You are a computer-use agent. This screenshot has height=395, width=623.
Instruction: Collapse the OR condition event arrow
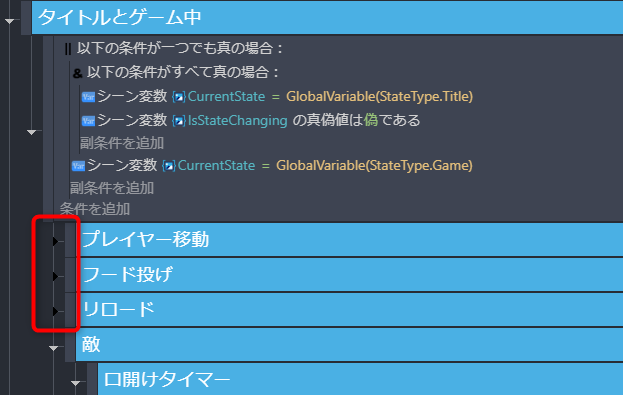(32, 132)
